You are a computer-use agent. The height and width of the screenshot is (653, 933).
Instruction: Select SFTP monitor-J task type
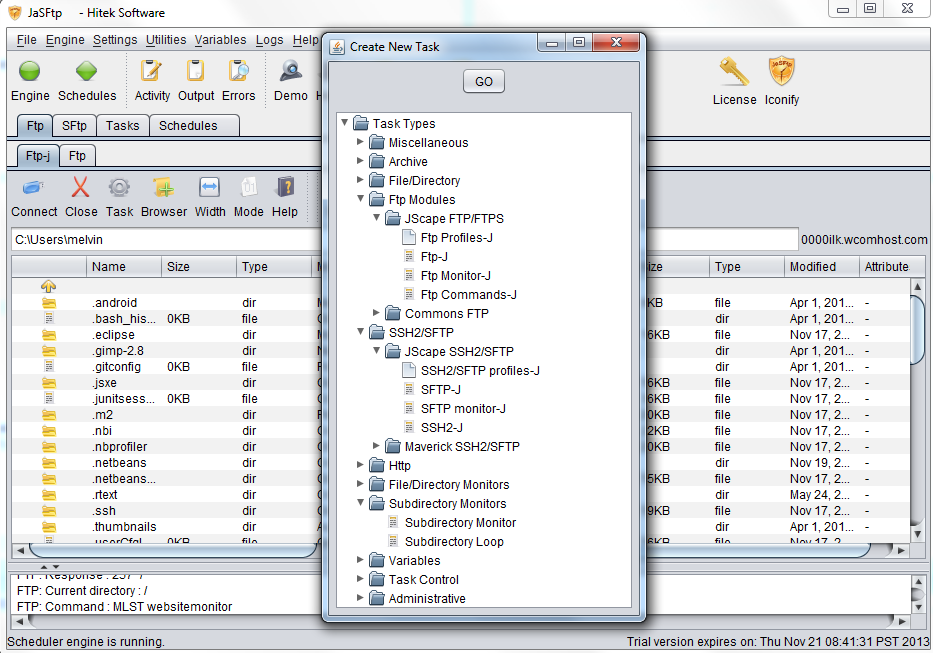pos(463,408)
